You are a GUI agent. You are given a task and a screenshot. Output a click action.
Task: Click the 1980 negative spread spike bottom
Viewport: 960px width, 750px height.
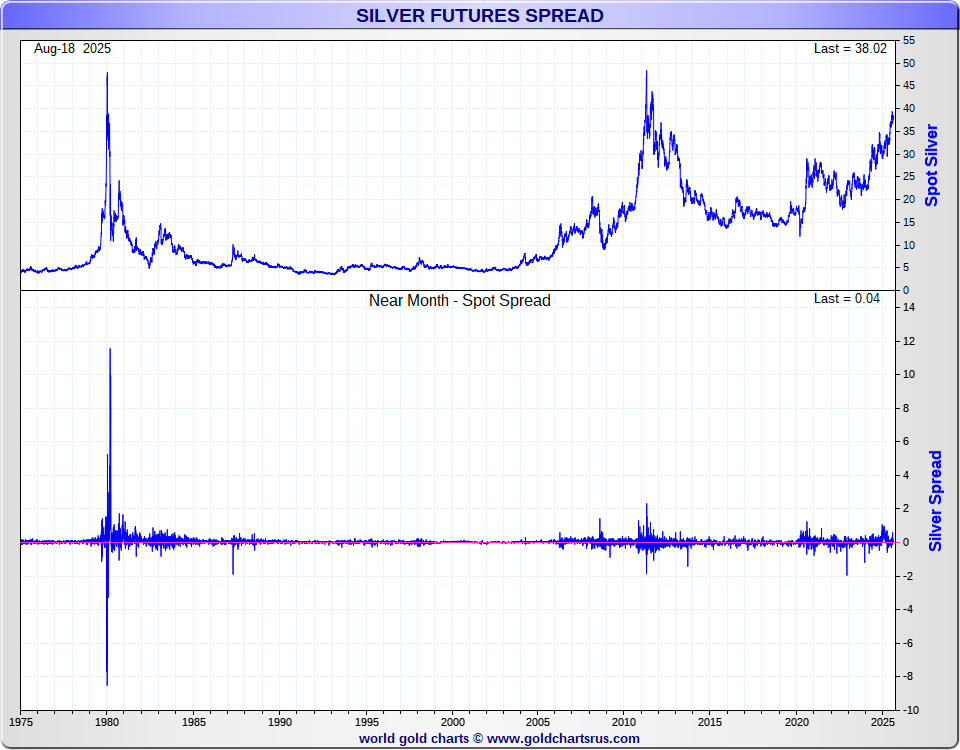(107, 683)
